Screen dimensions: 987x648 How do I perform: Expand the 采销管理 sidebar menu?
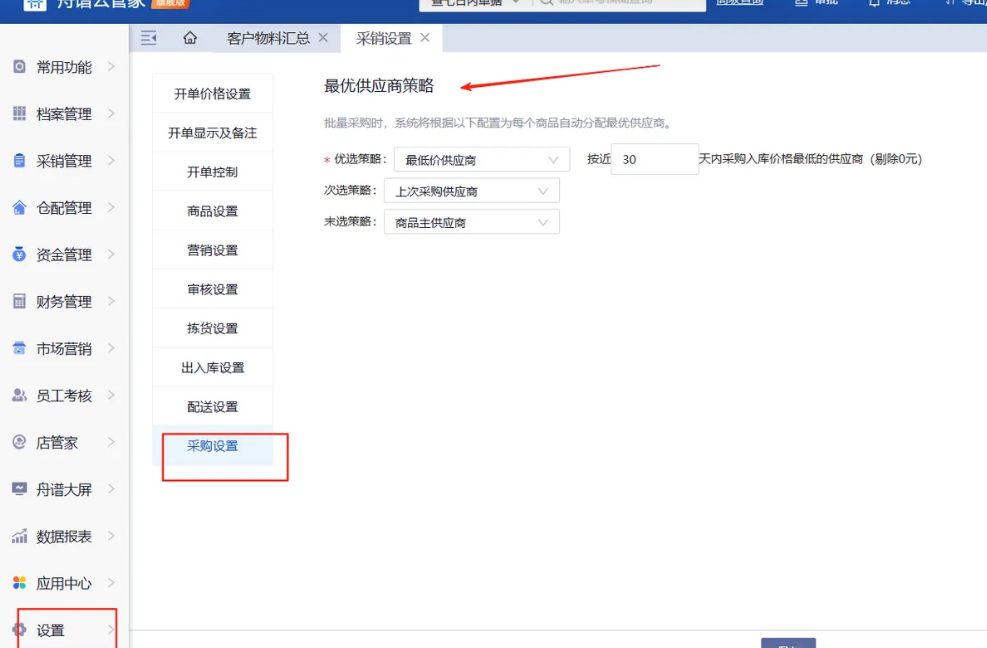64,161
